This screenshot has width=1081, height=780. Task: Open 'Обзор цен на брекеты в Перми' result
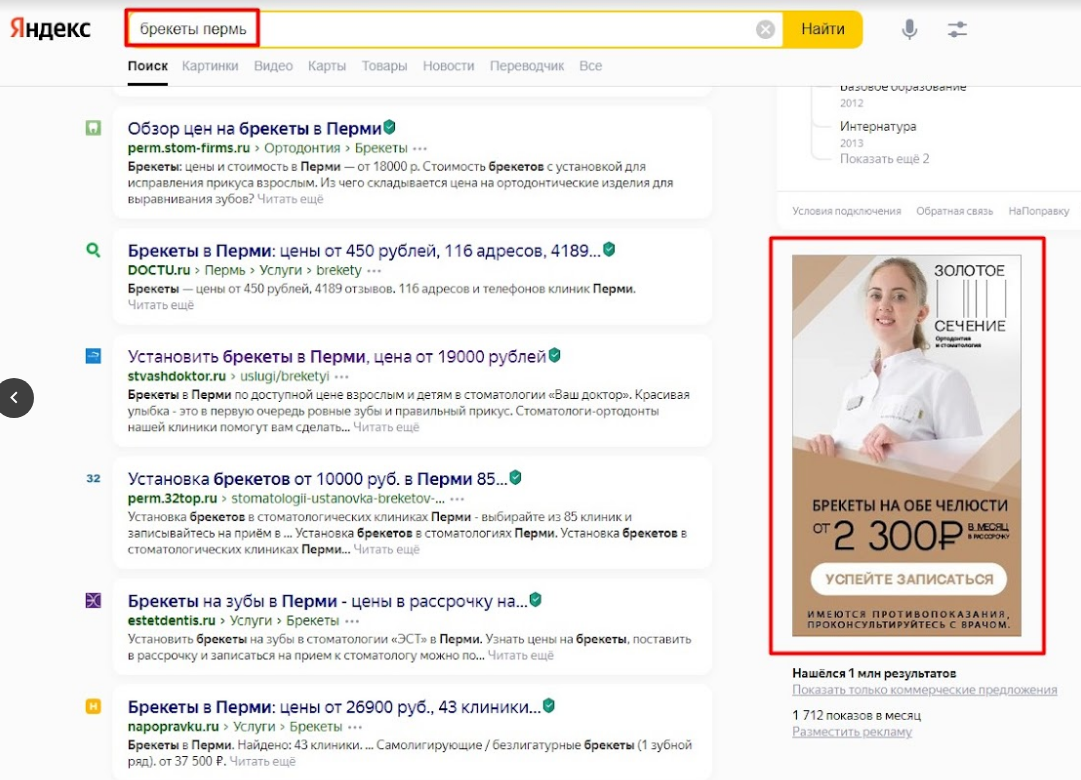[254, 128]
